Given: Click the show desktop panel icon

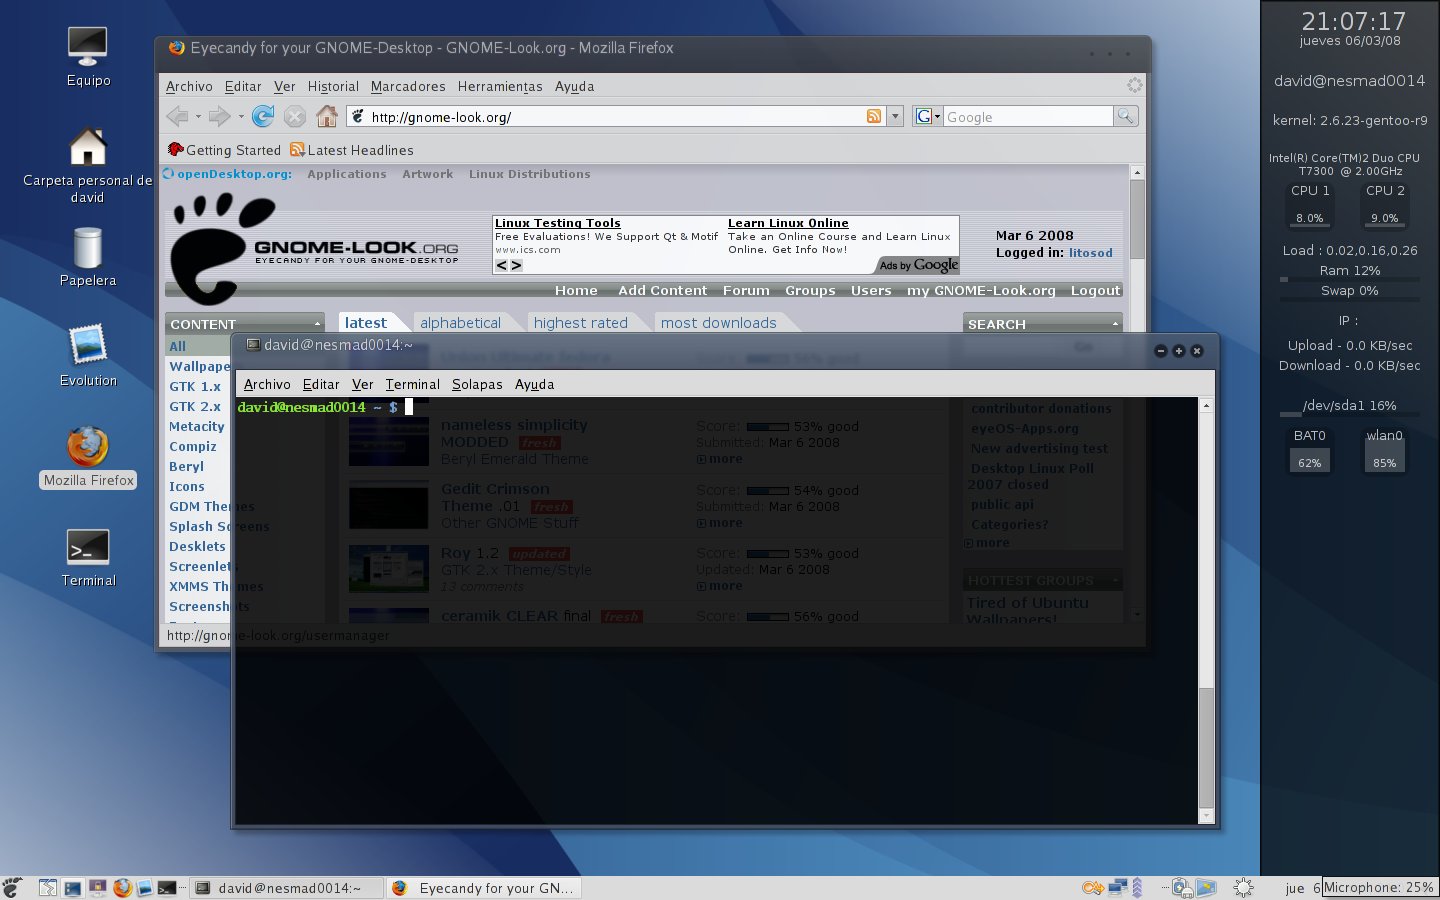Looking at the screenshot, I should [72, 888].
